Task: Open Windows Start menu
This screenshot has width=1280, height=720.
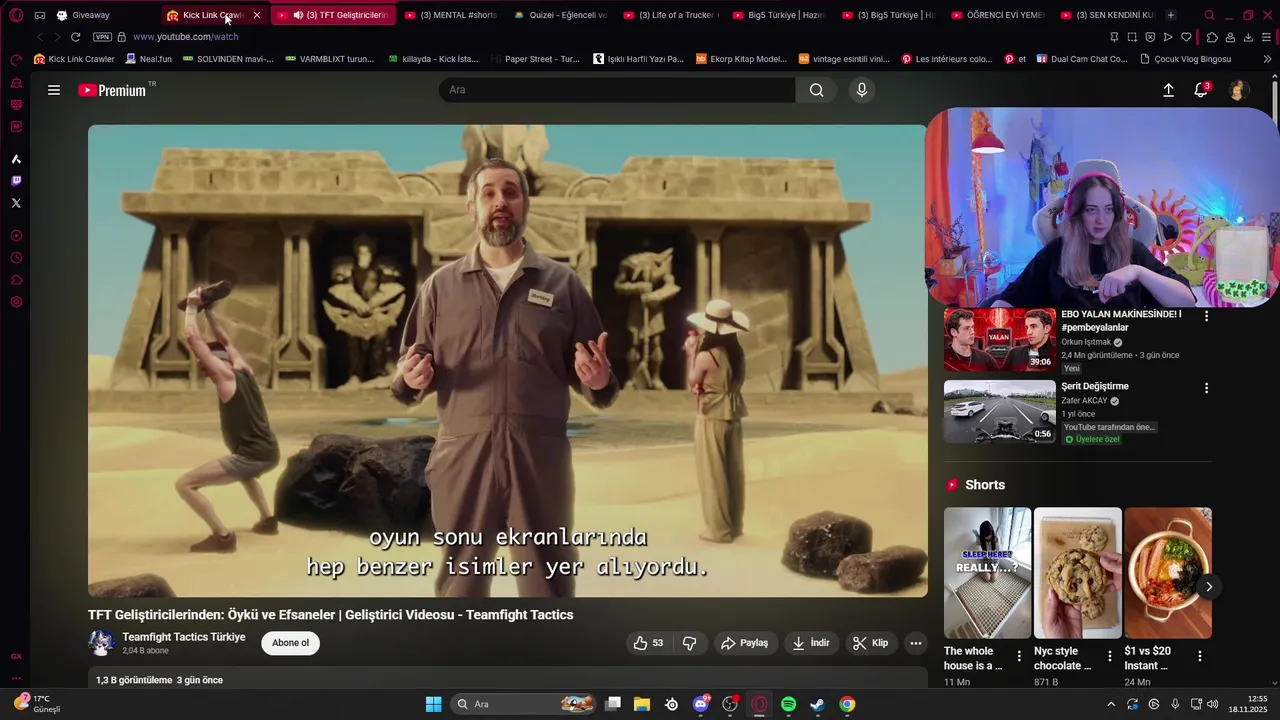Action: (x=433, y=704)
